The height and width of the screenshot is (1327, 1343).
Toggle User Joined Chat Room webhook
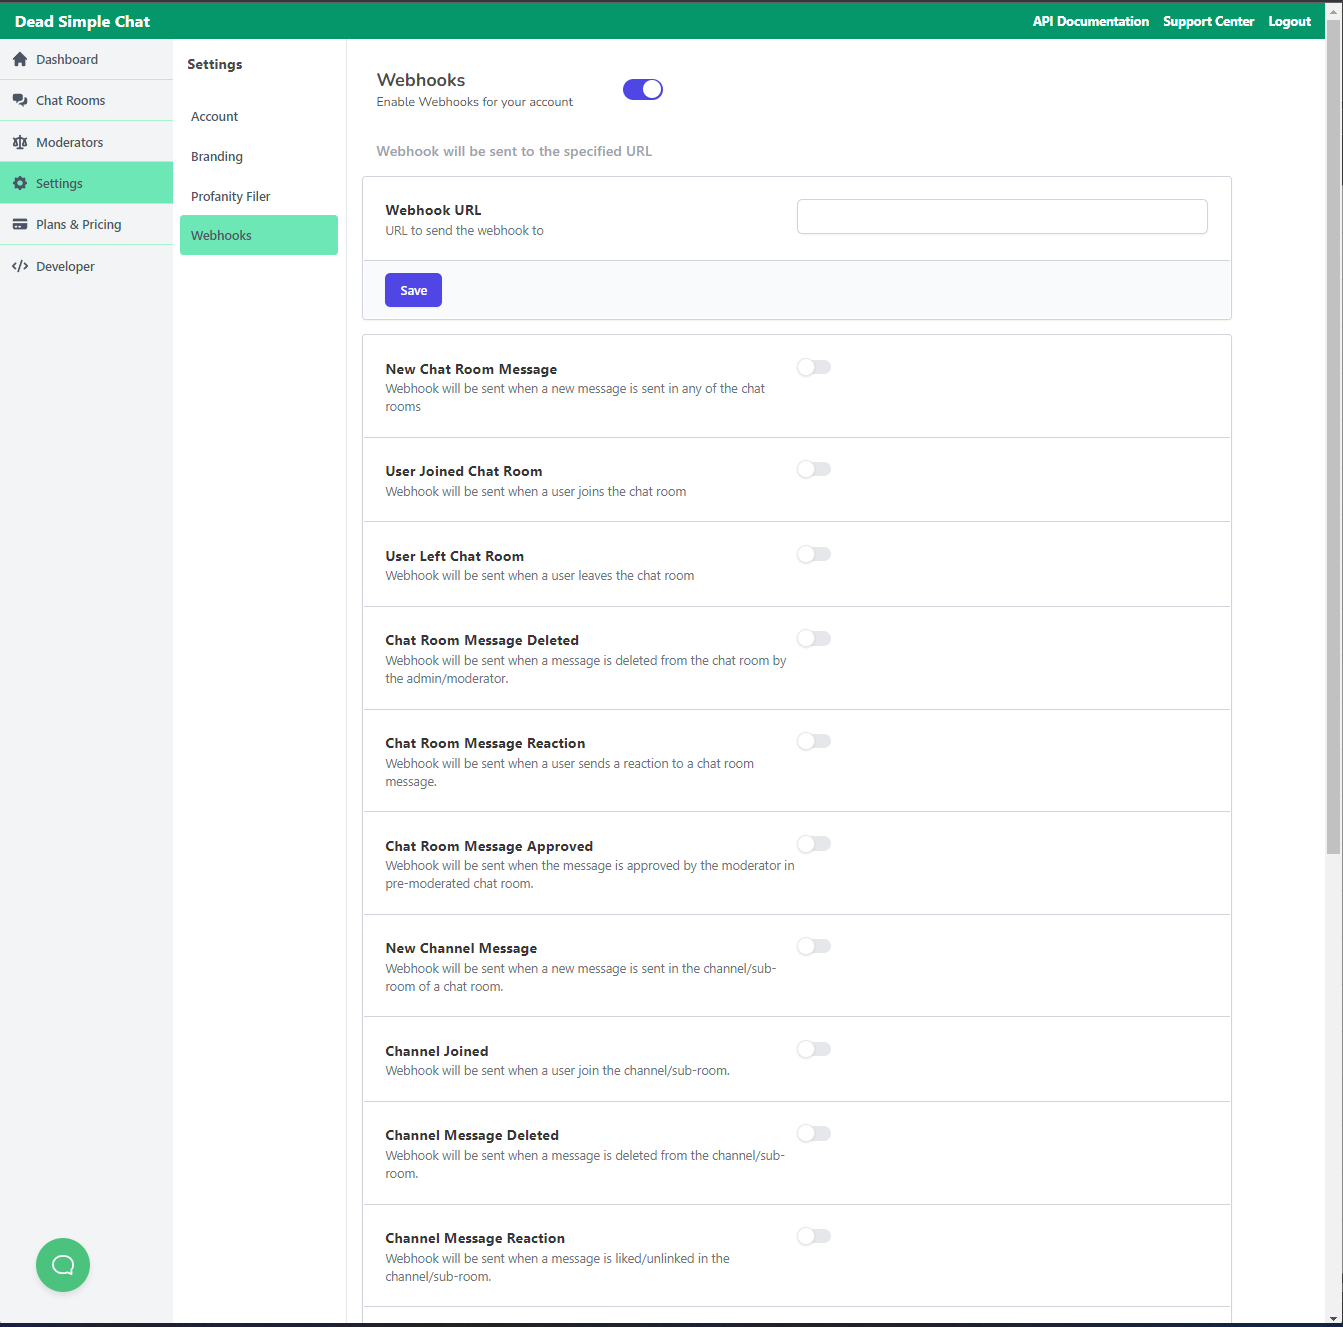[x=814, y=469]
